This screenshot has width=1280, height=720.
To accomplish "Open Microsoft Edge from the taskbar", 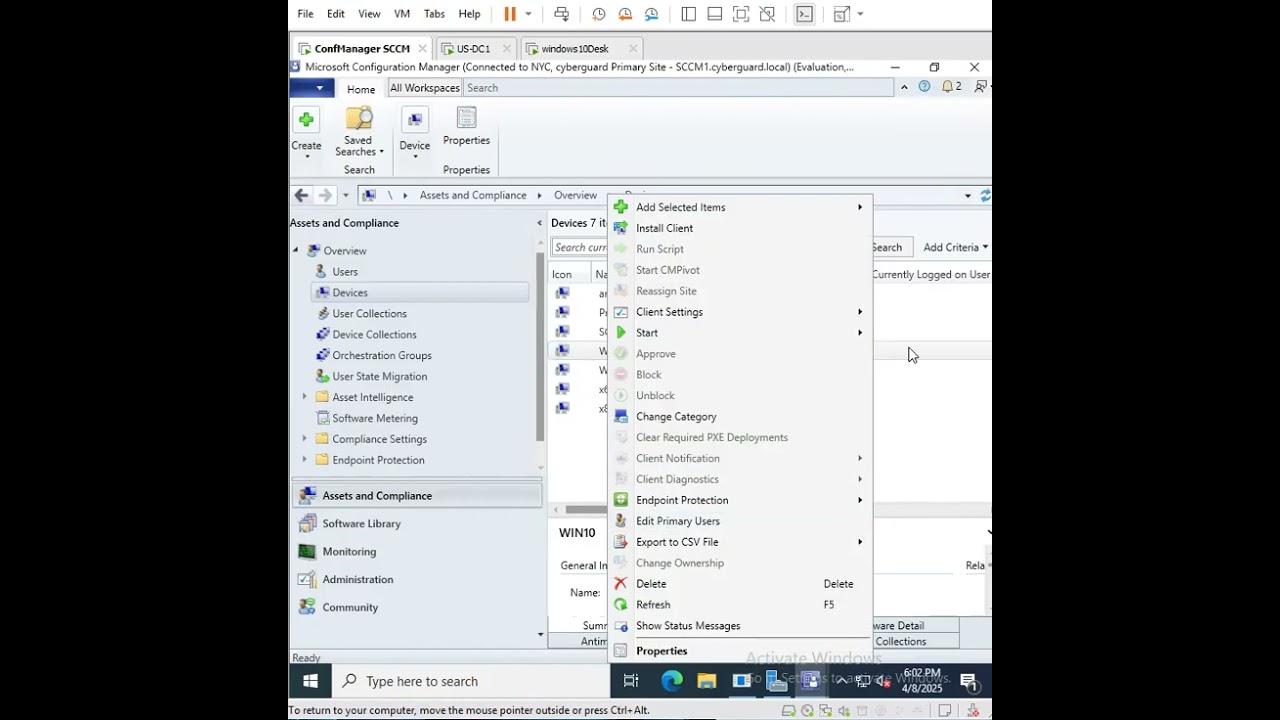I will [x=672, y=681].
